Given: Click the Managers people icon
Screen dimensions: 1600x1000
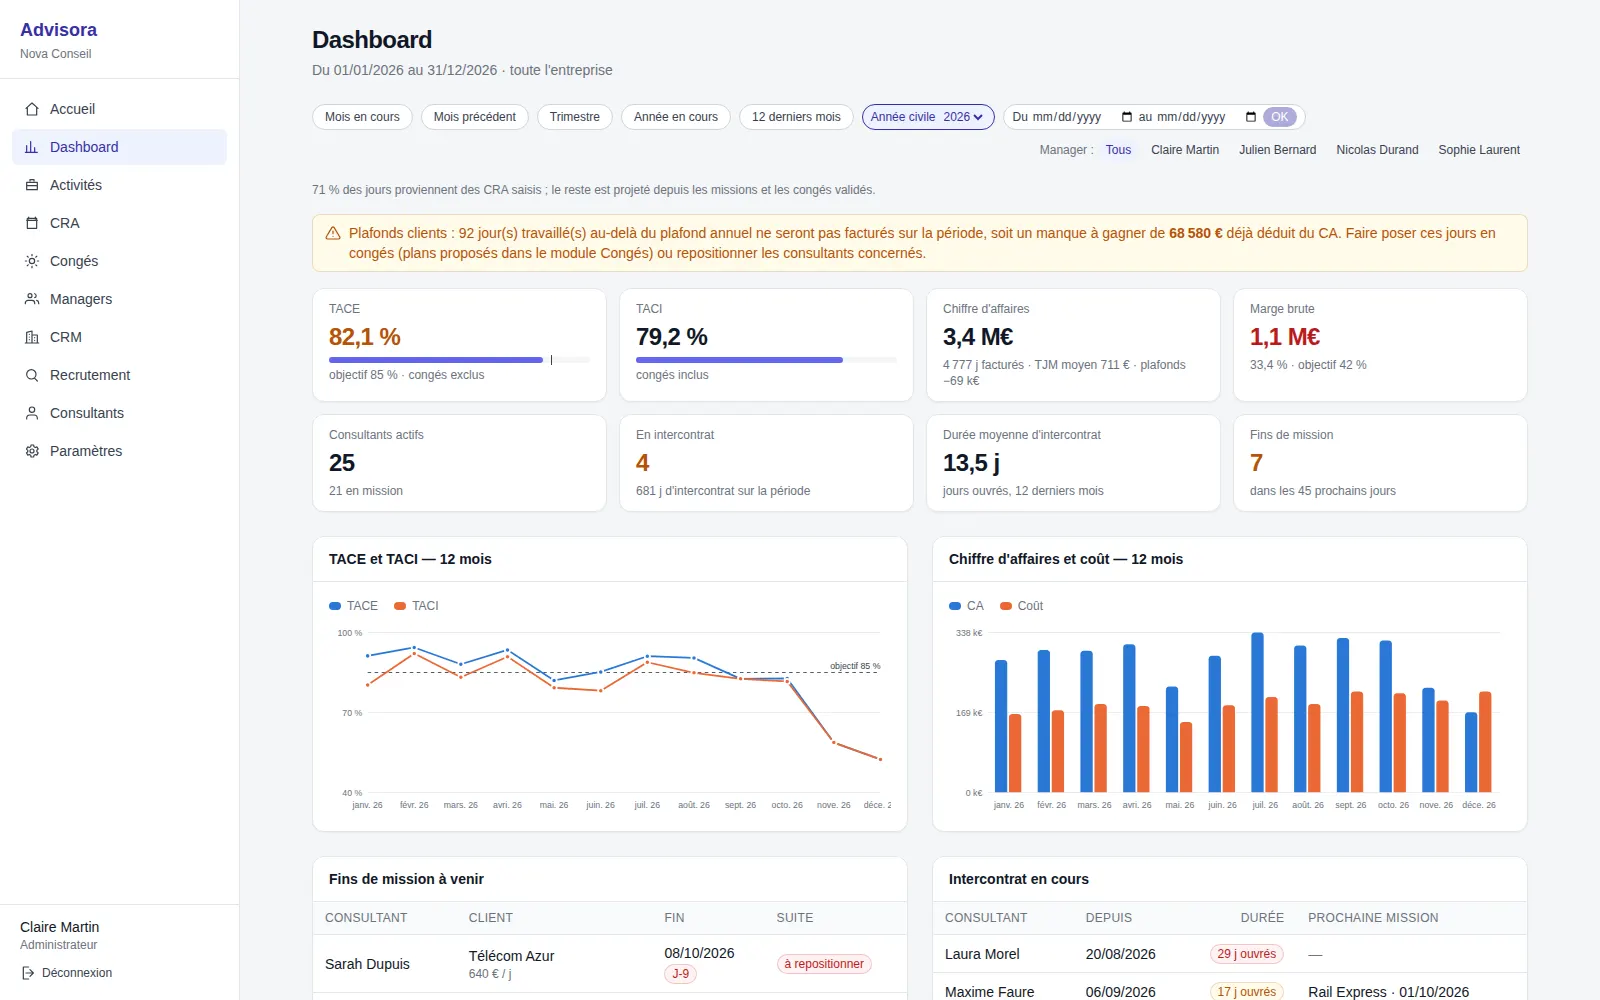Looking at the screenshot, I should [32, 299].
